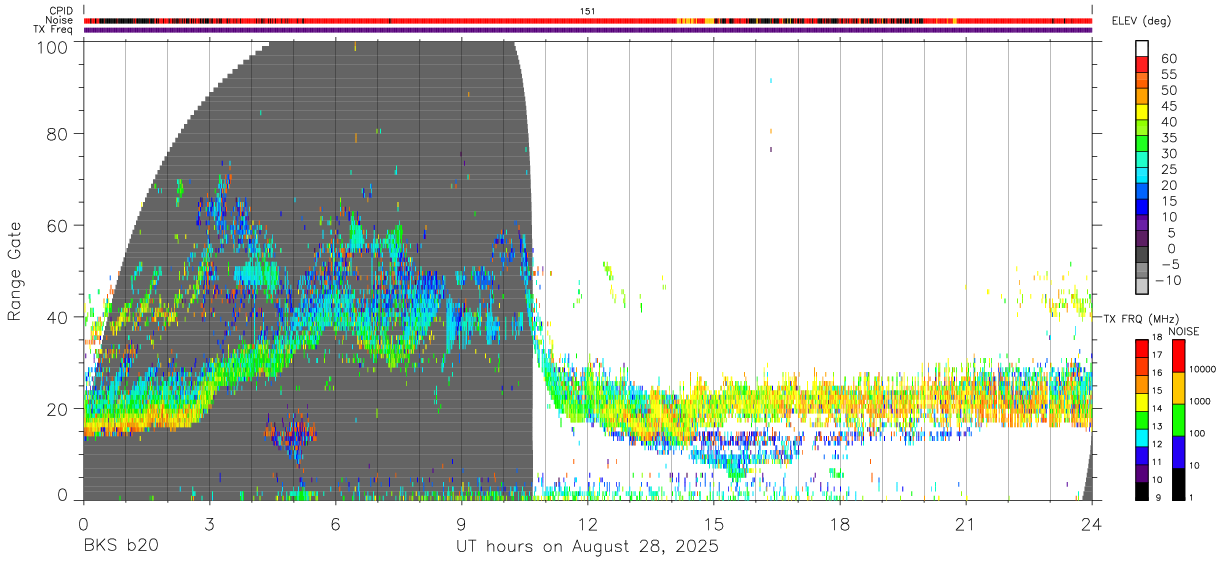Screen dimensions: 1228x567
Task: Select the blue 15–20 degree elevation color segment
Action: 1142,191
